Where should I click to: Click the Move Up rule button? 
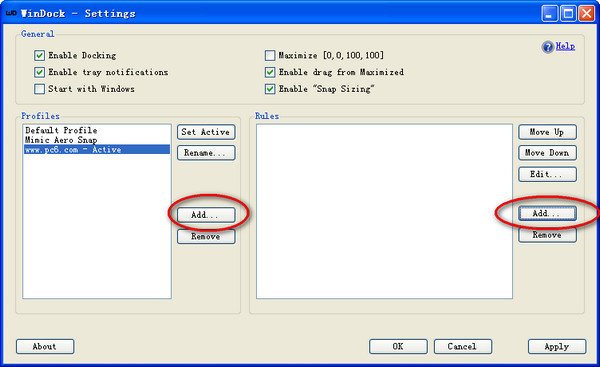(x=547, y=132)
